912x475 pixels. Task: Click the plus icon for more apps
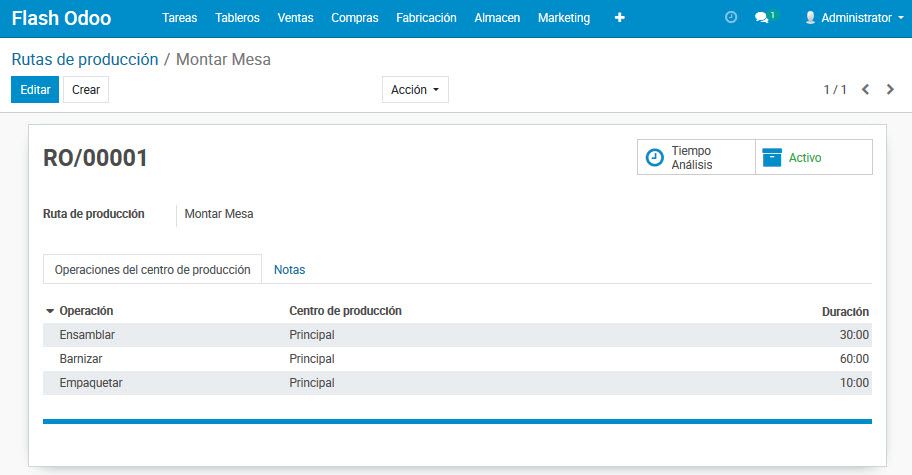coord(619,18)
